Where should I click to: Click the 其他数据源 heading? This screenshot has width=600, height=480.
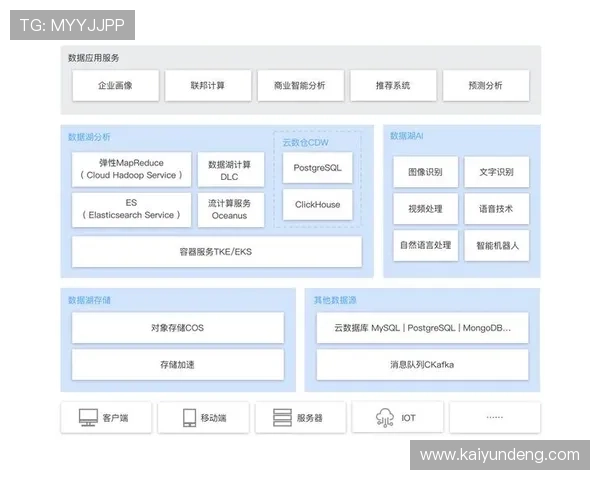click(335, 300)
